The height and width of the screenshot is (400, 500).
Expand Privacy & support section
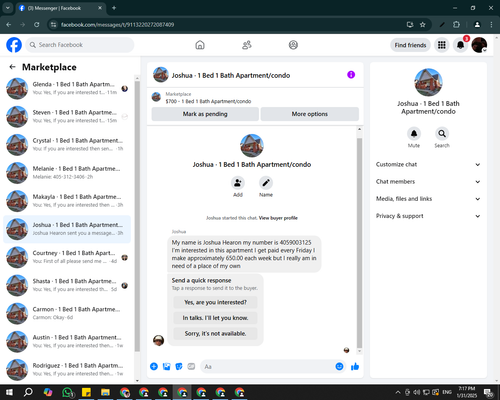click(x=428, y=216)
